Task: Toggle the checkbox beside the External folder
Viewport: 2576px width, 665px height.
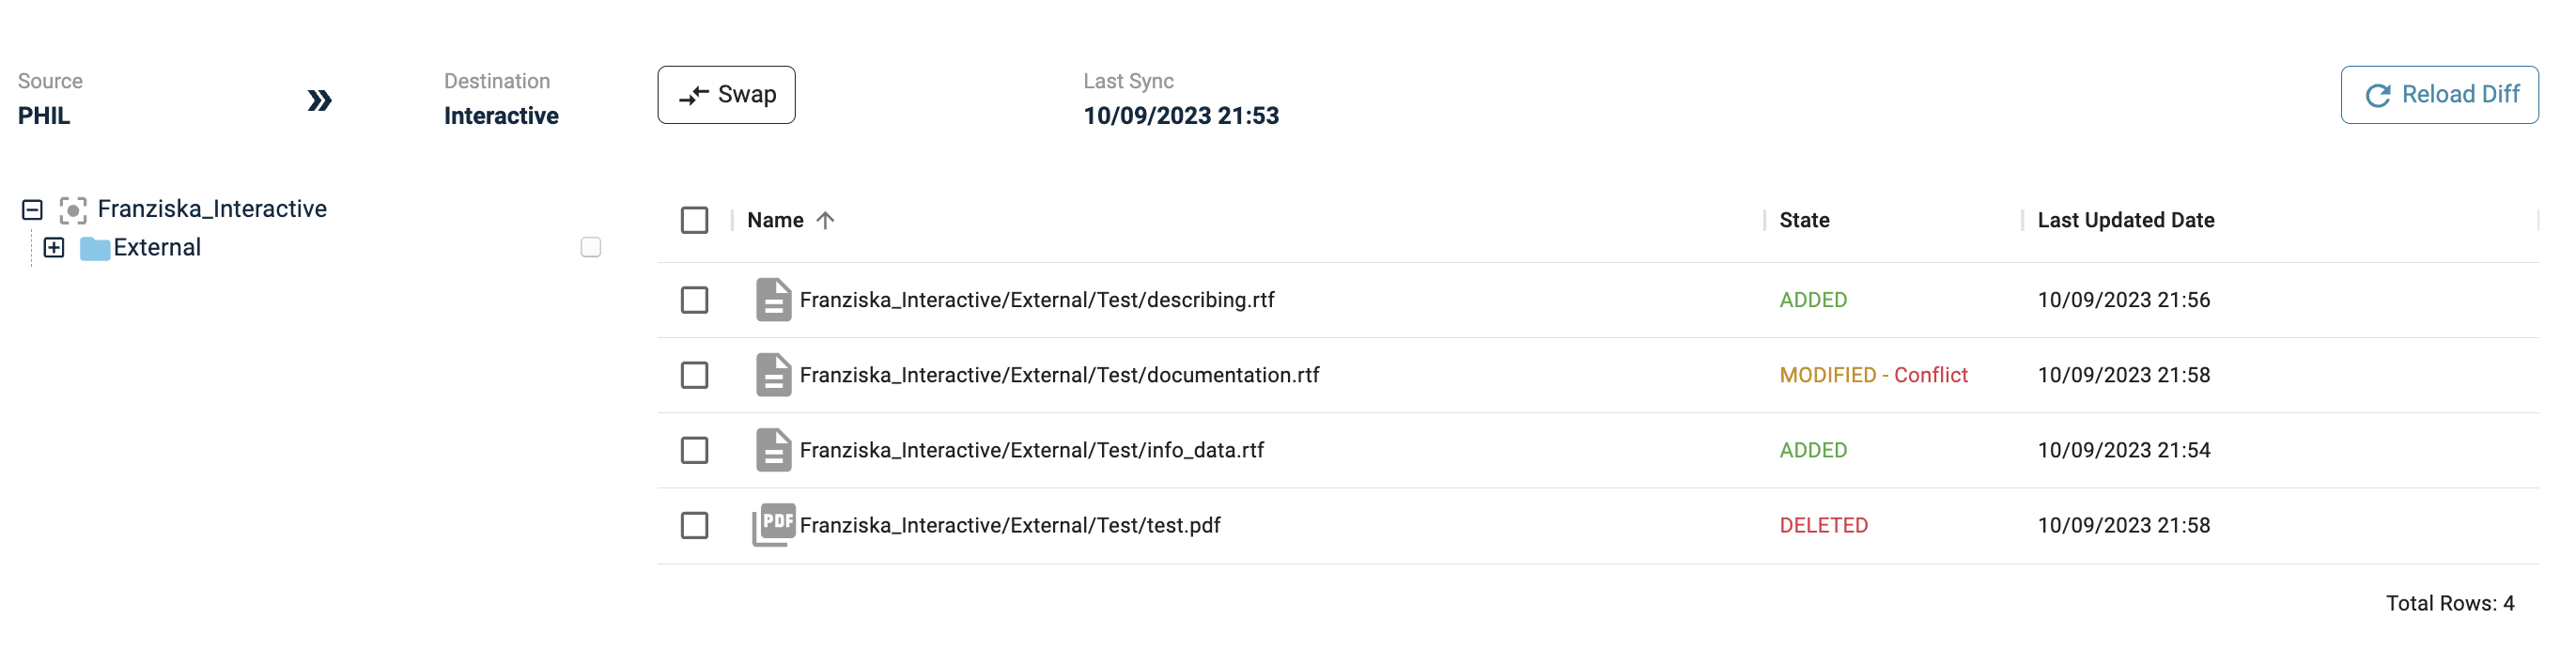Action: coord(591,247)
